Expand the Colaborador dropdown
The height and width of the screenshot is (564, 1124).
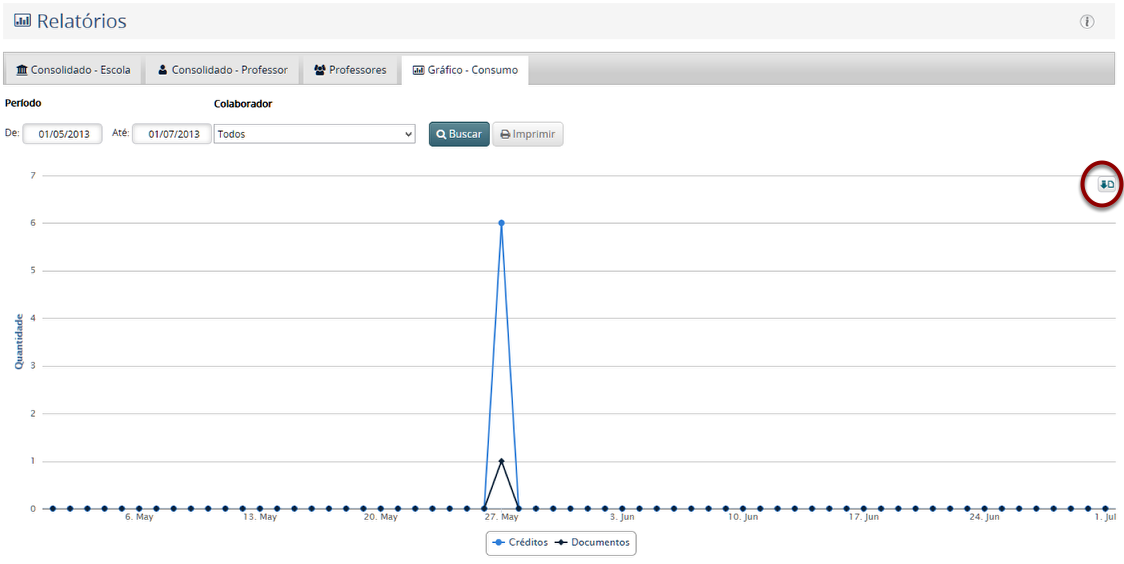(x=314, y=134)
